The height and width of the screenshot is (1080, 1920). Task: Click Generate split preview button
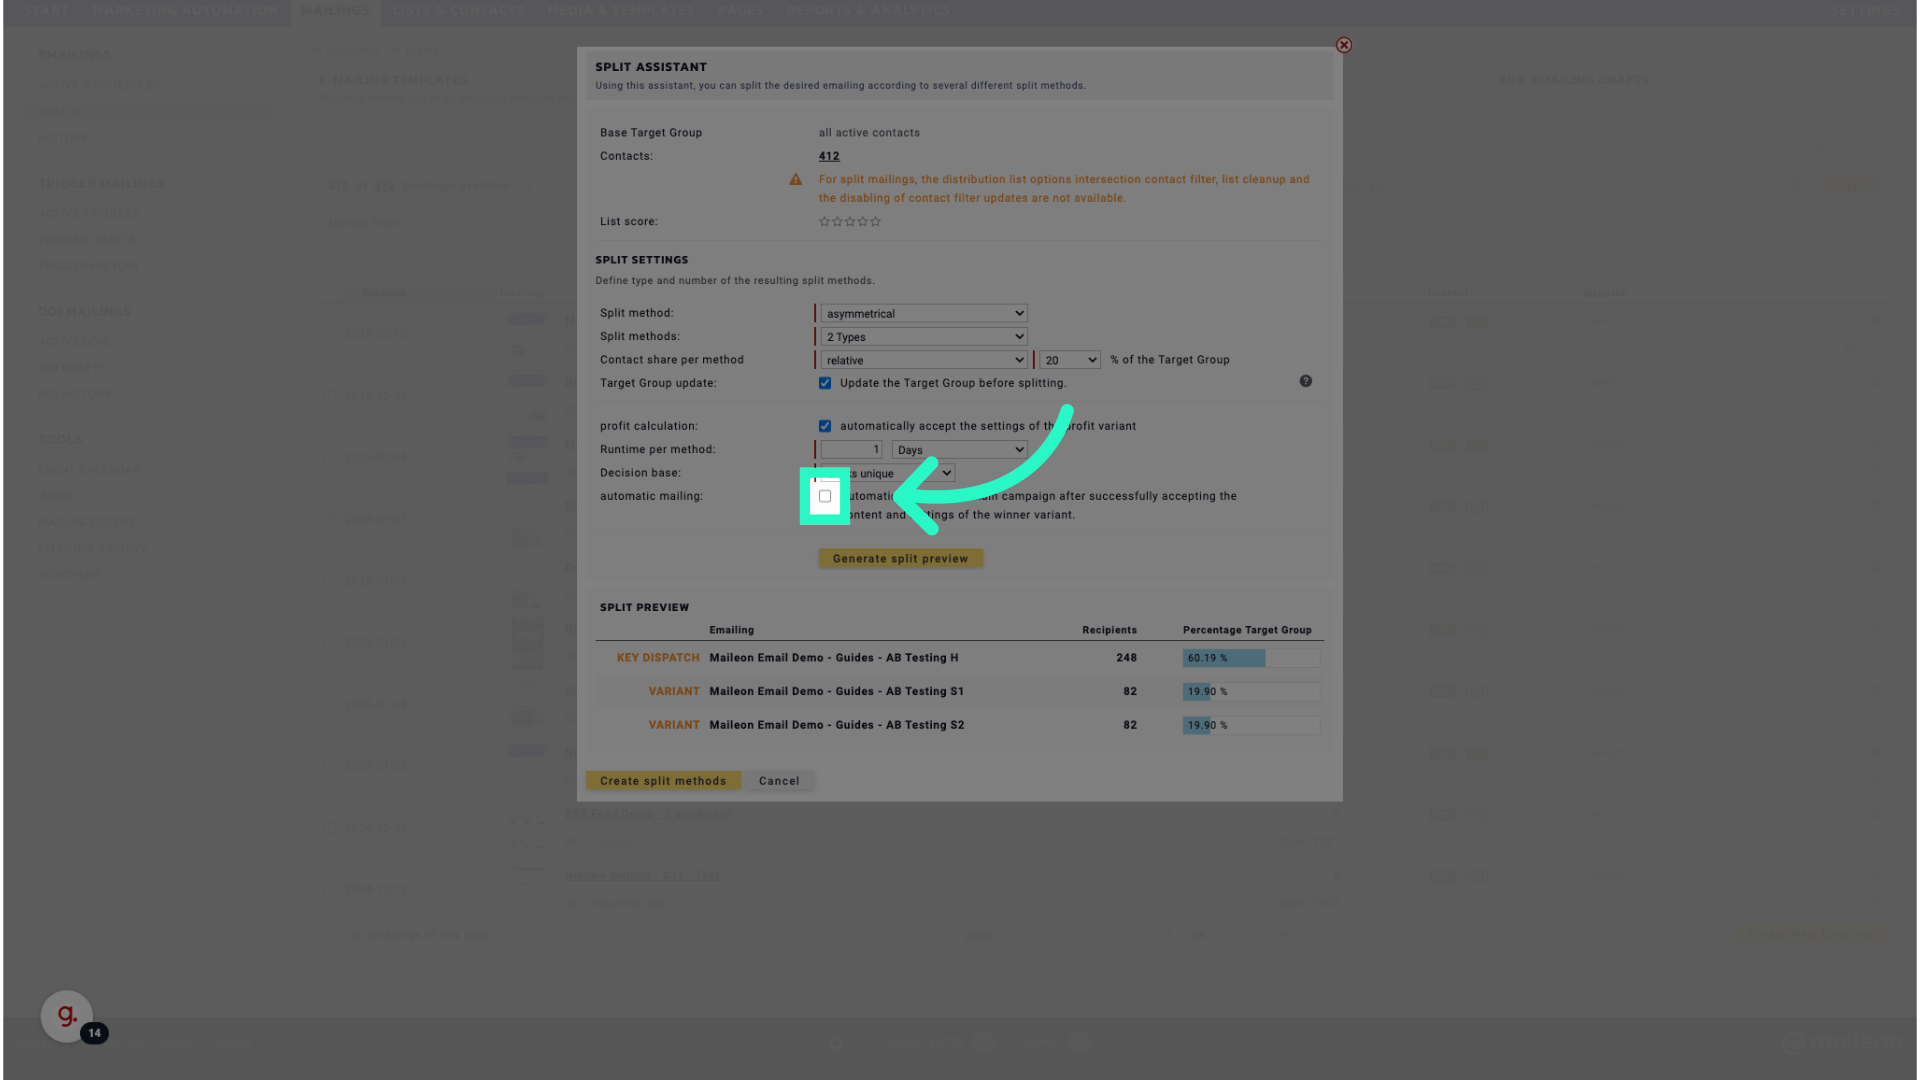click(901, 558)
